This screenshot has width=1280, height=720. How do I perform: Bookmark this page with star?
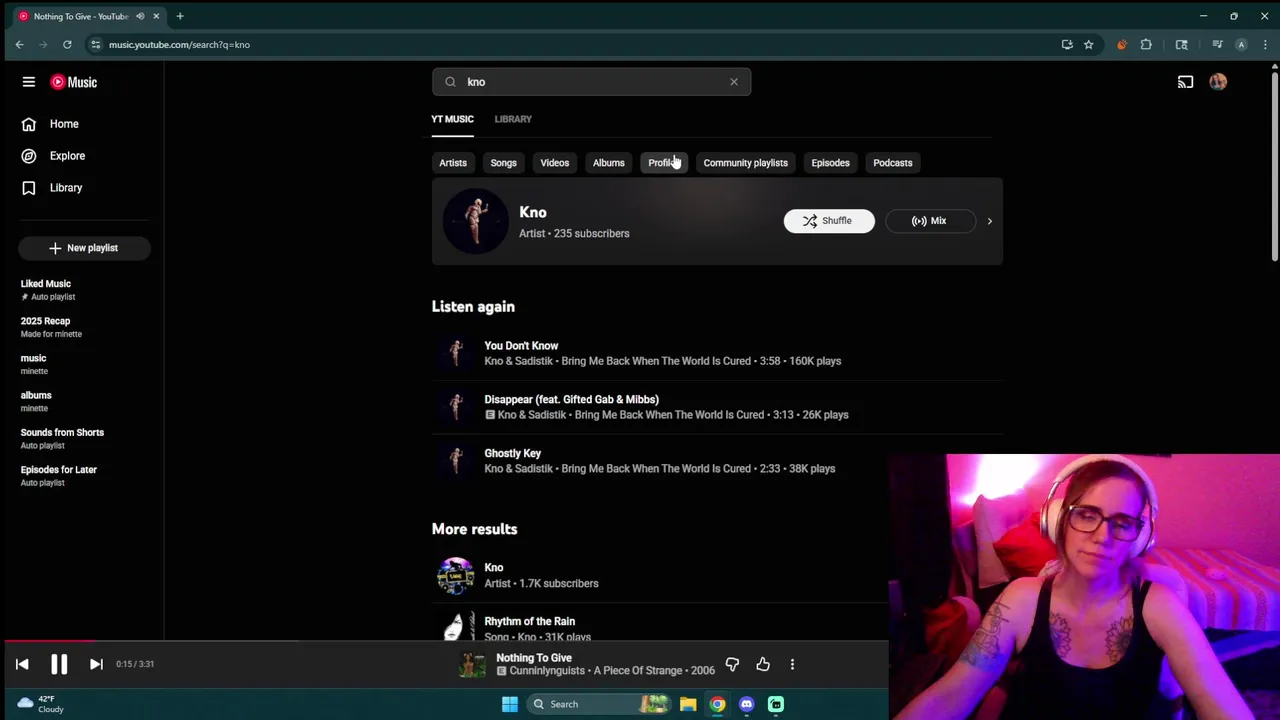tap(1088, 44)
